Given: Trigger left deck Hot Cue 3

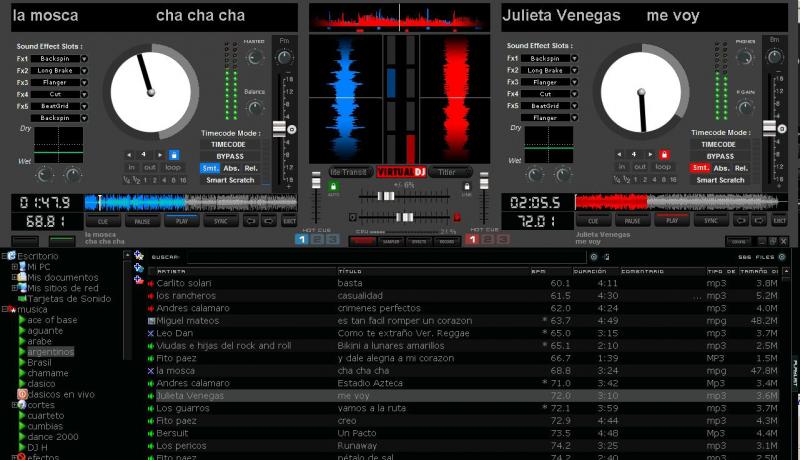Looking at the screenshot, I should point(333,239).
